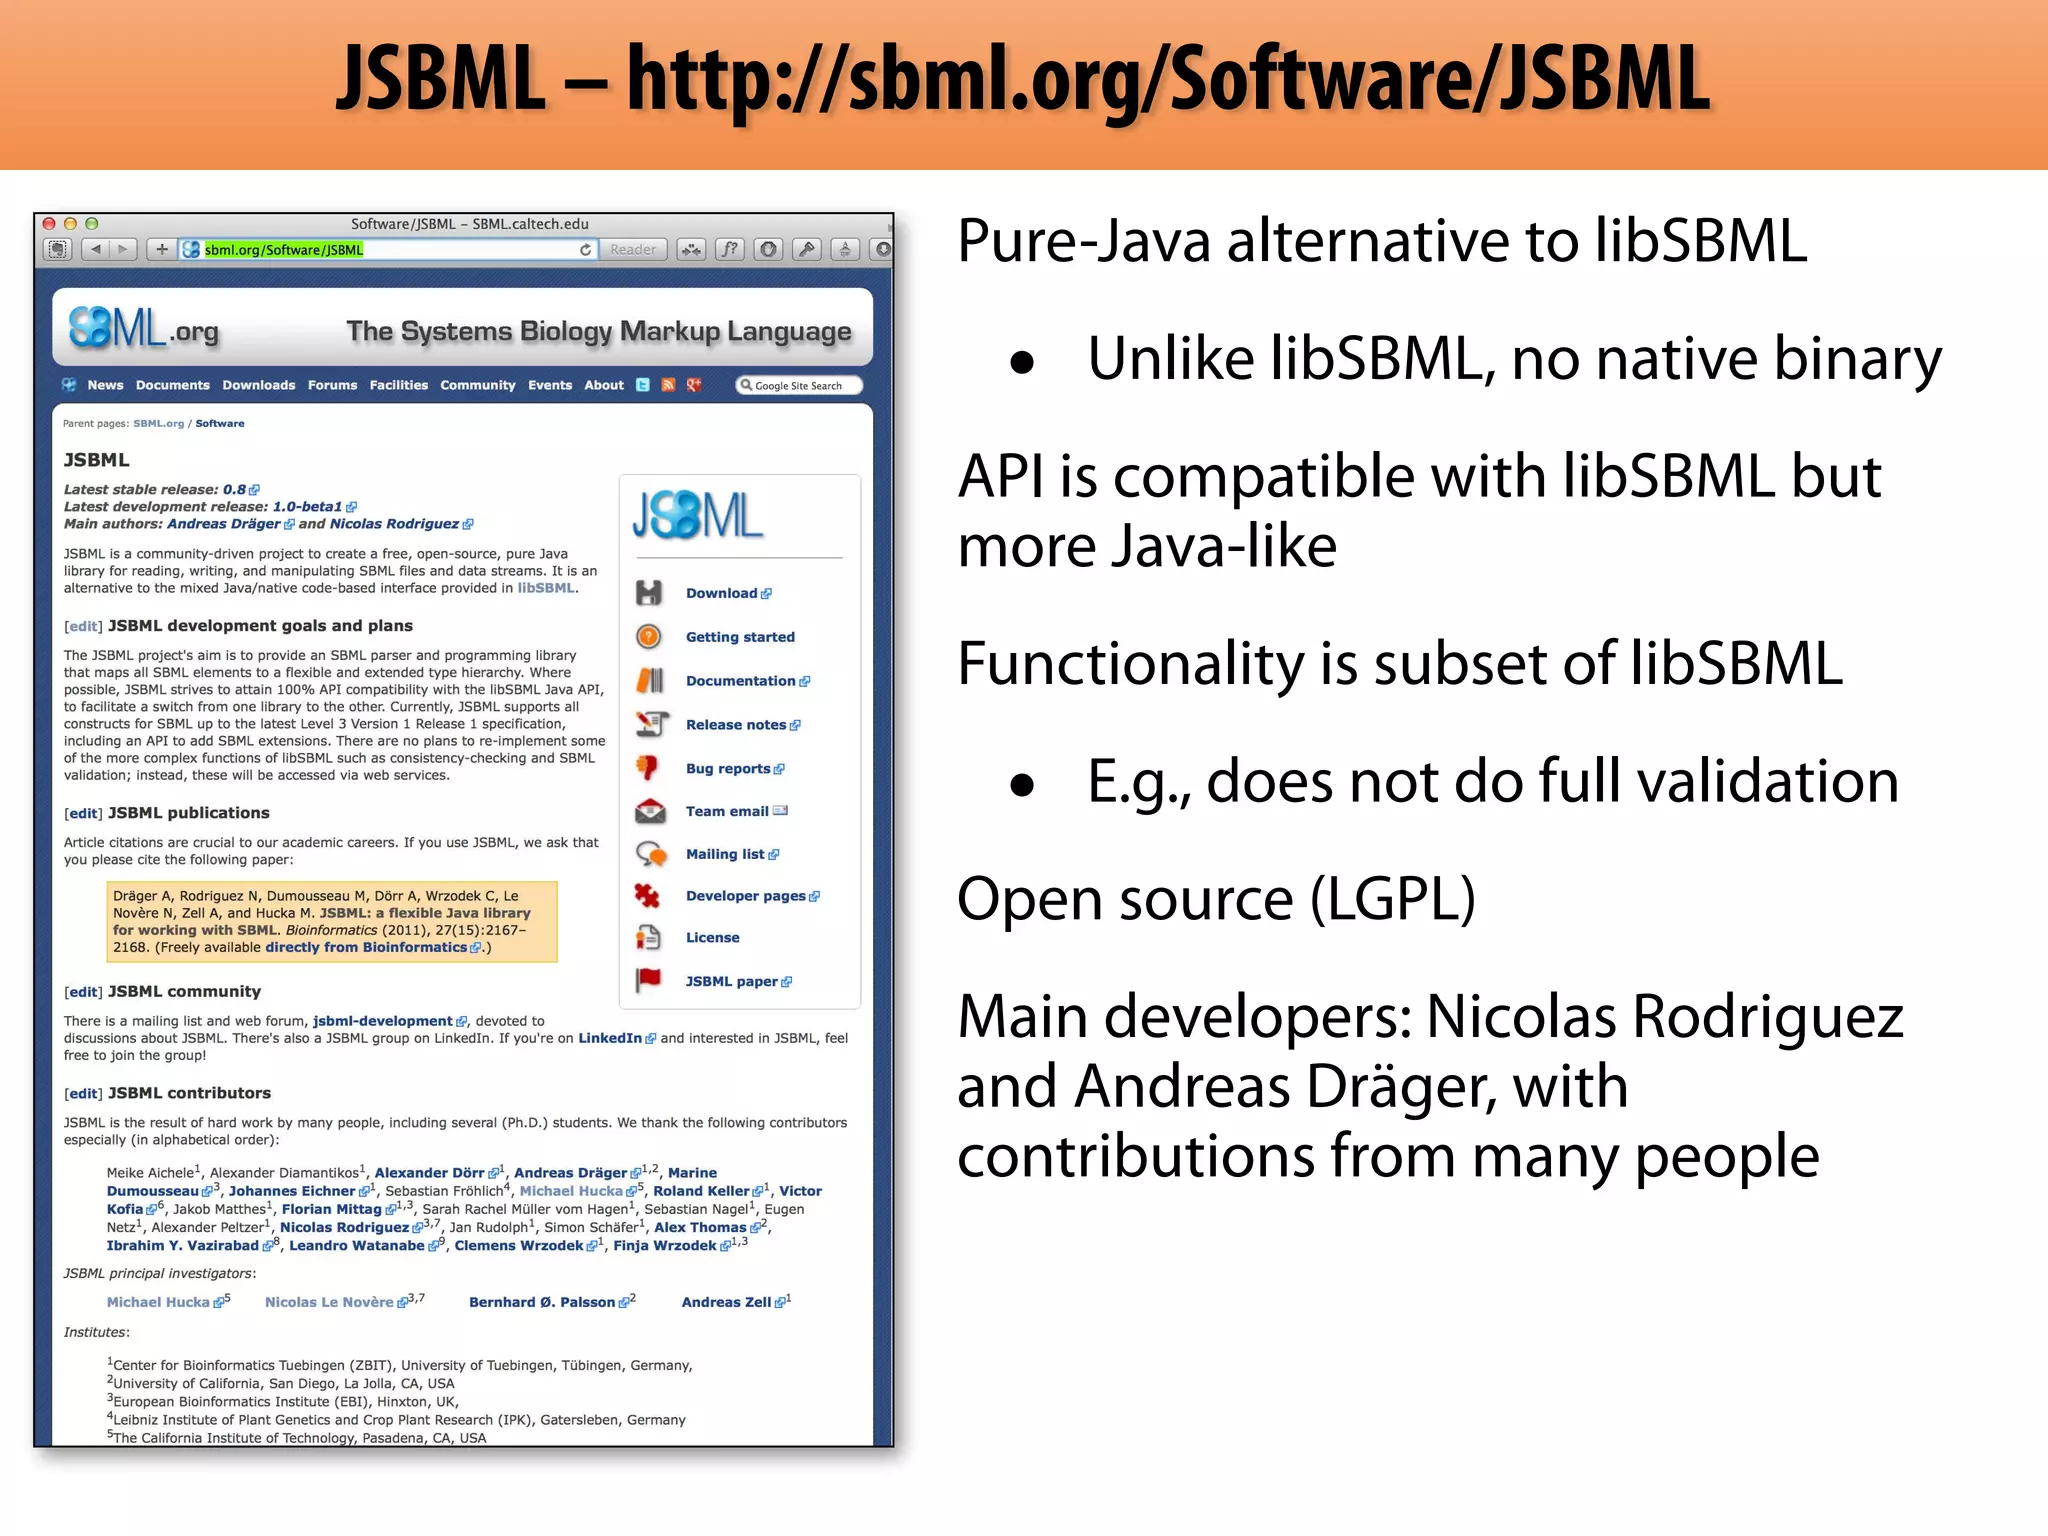Click the SBML home icon in navigation bar
This screenshot has height=1536, width=2048.
pos(69,385)
